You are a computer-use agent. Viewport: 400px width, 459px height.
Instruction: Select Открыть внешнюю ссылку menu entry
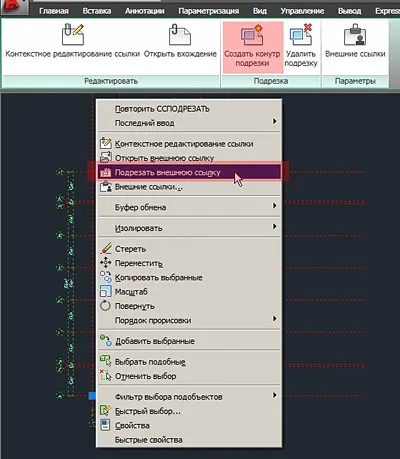tap(189, 158)
